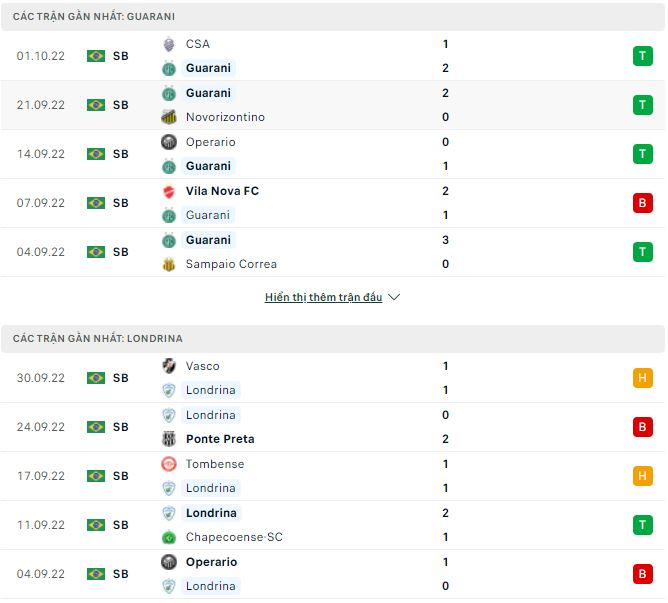Click the red B badge for Vila Nova match
Screen dimensions: 668x603
[x=642, y=203]
